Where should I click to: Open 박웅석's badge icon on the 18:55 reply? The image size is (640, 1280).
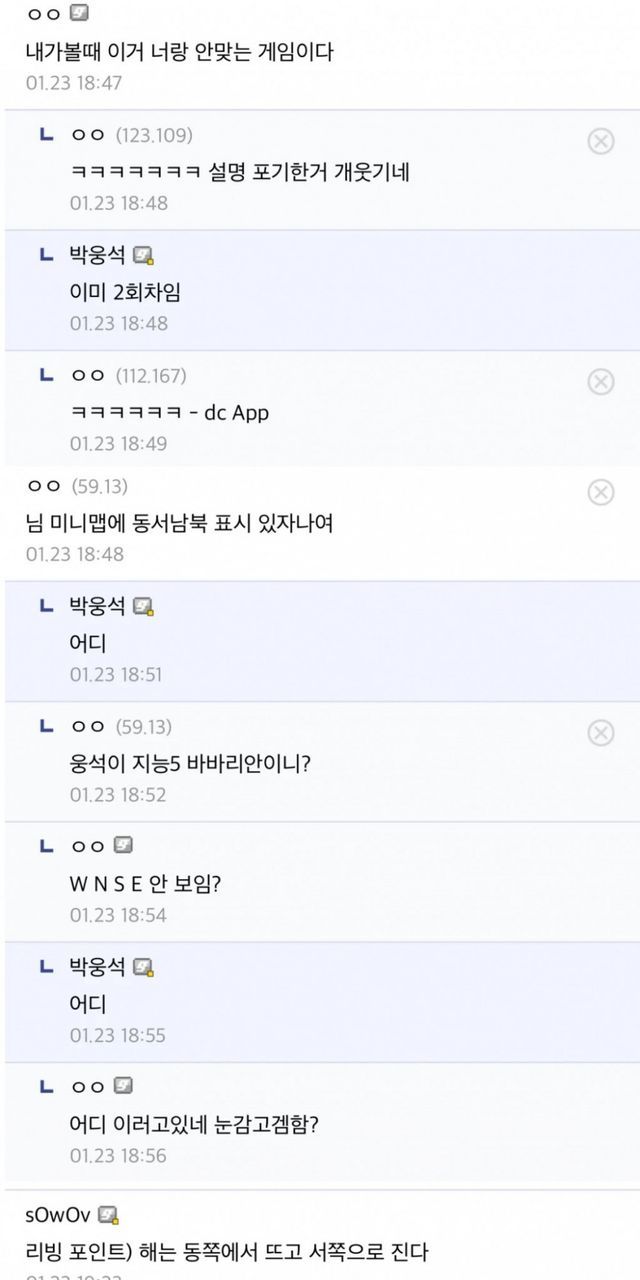pyautogui.click(x=143, y=967)
